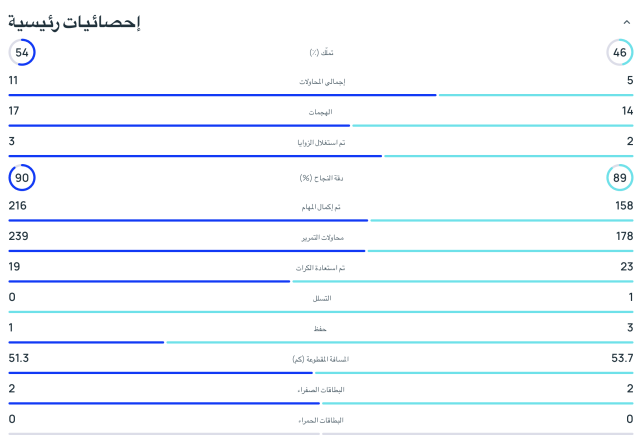
Task: Click the 46 possession circle indicator
Action: (620, 52)
